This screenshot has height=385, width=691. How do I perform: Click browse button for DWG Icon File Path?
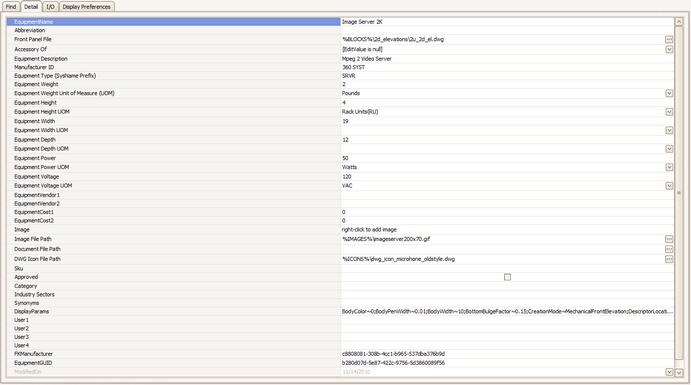(x=669, y=259)
